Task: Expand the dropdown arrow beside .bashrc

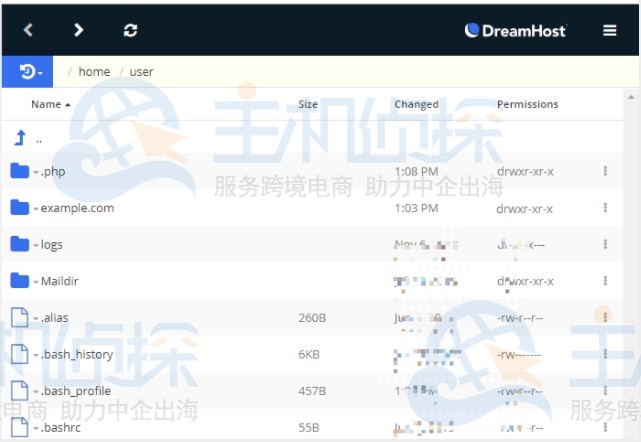Action: pyautogui.click(x=36, y=429)
